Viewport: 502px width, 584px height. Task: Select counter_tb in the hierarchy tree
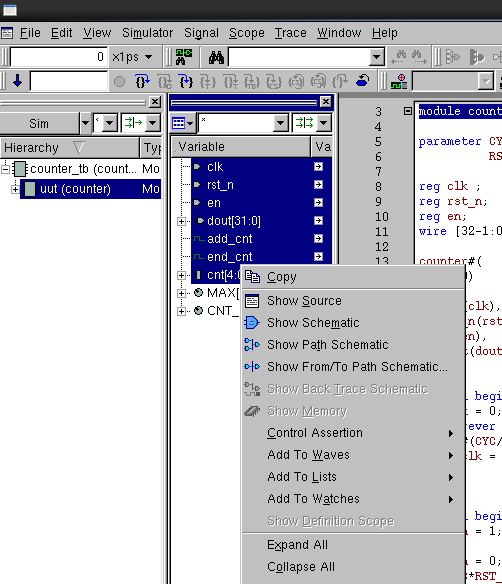[x=84, y=169]
